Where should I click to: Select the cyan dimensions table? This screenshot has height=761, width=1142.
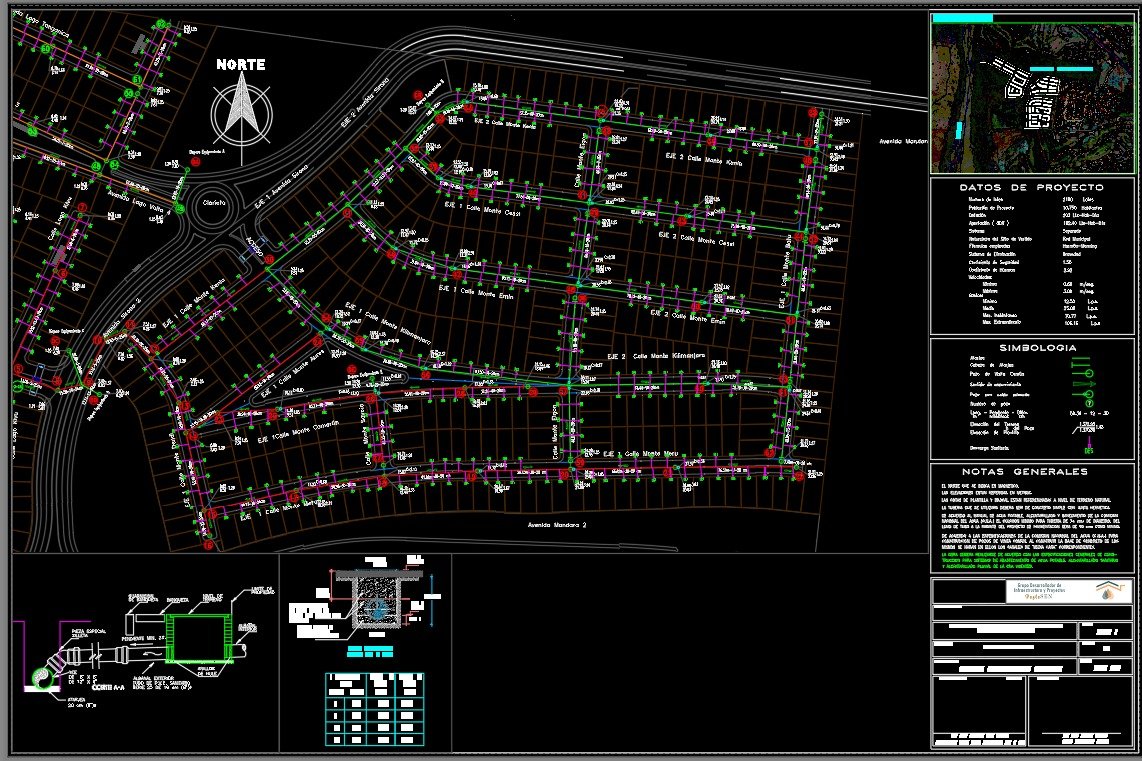(x=374, y=709)
